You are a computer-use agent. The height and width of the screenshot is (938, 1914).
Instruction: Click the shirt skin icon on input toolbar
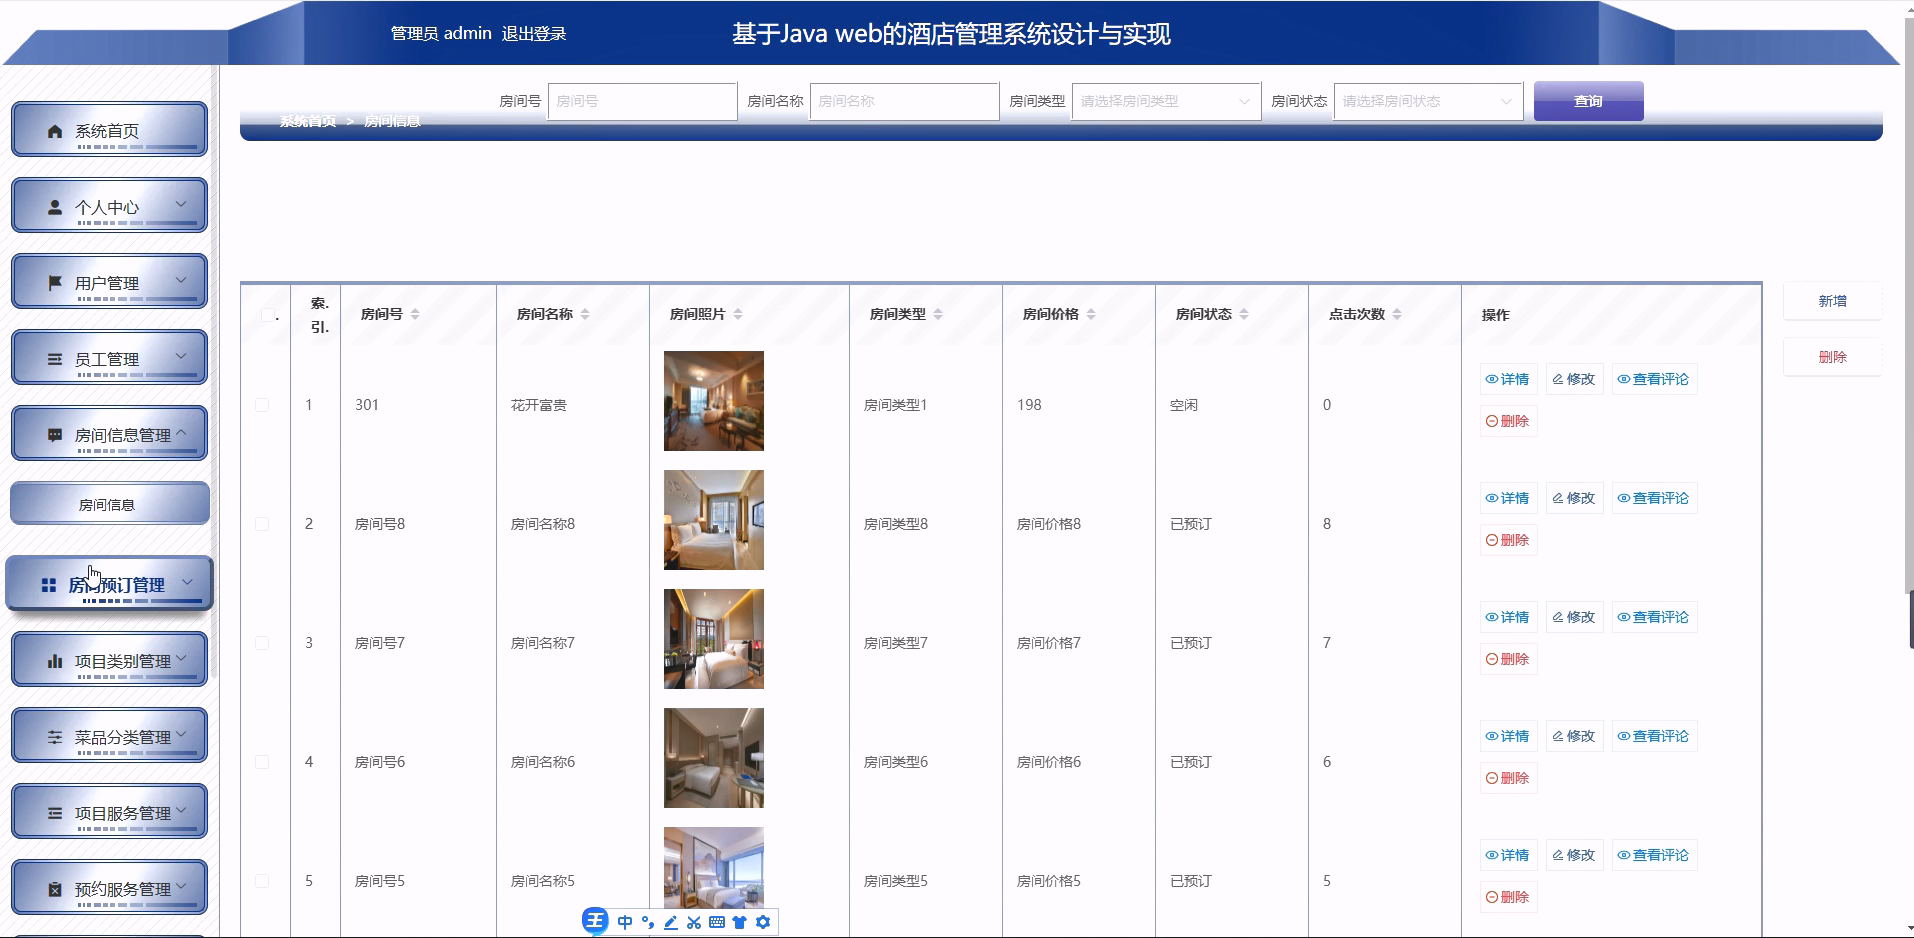(739, 922)
